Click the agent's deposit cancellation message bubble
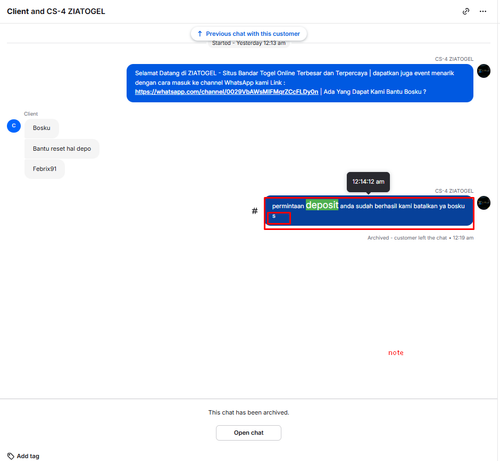The width and height of the screenshot is (500, 461). pos(369,211)
